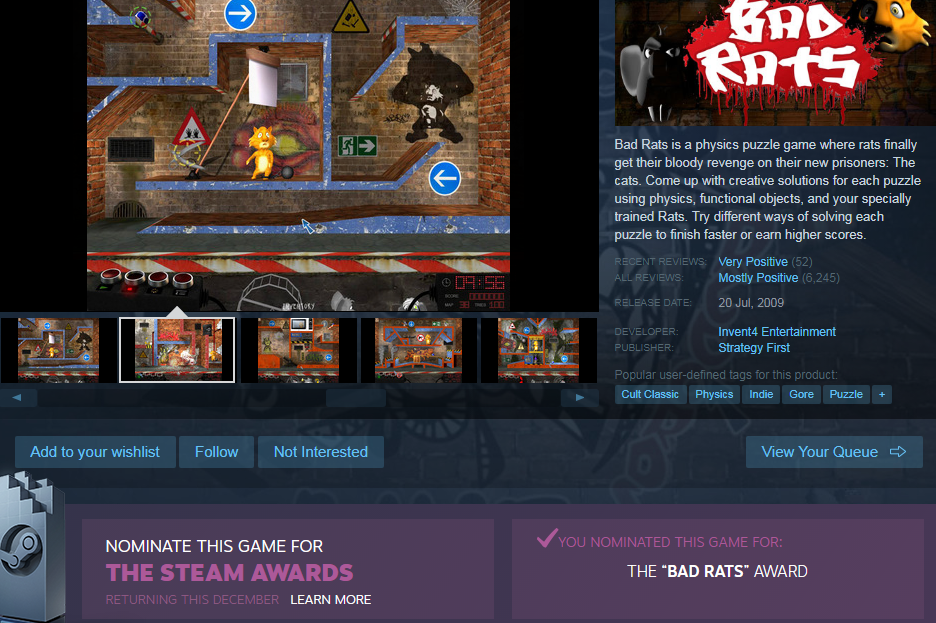The height and width of the screenshot is (623, 936).
Task: Click the plus button to add more tags
Action: pos(882,394)
